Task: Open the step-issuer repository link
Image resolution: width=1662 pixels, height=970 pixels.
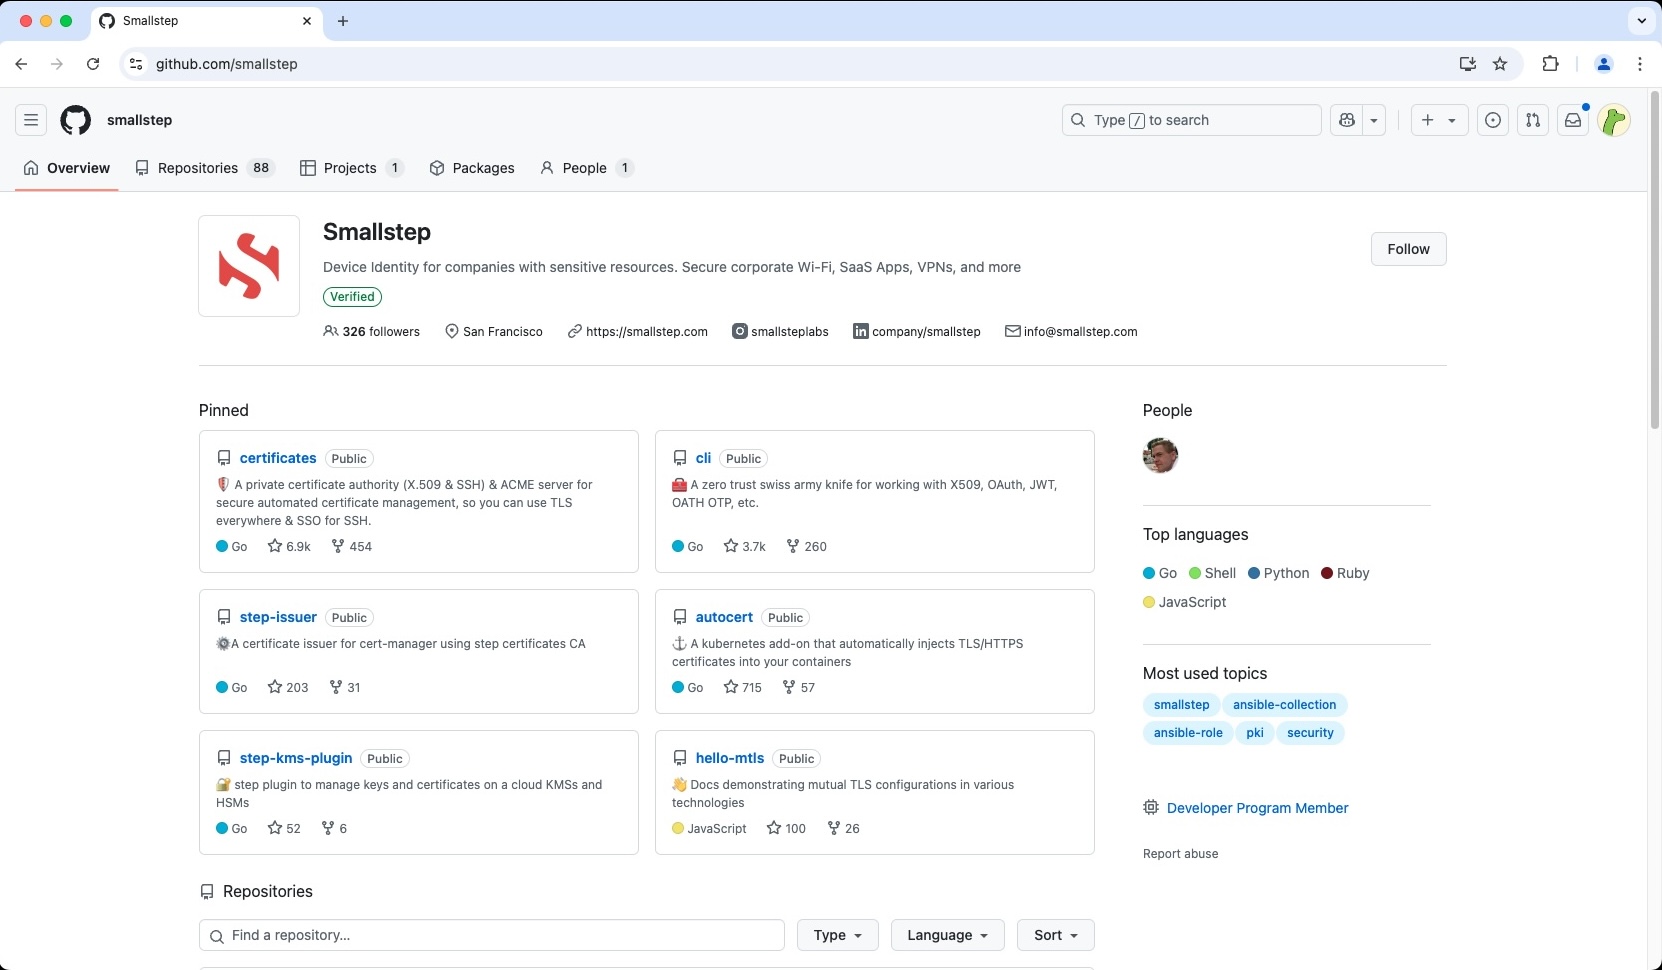Action: (x=278, y=617)
